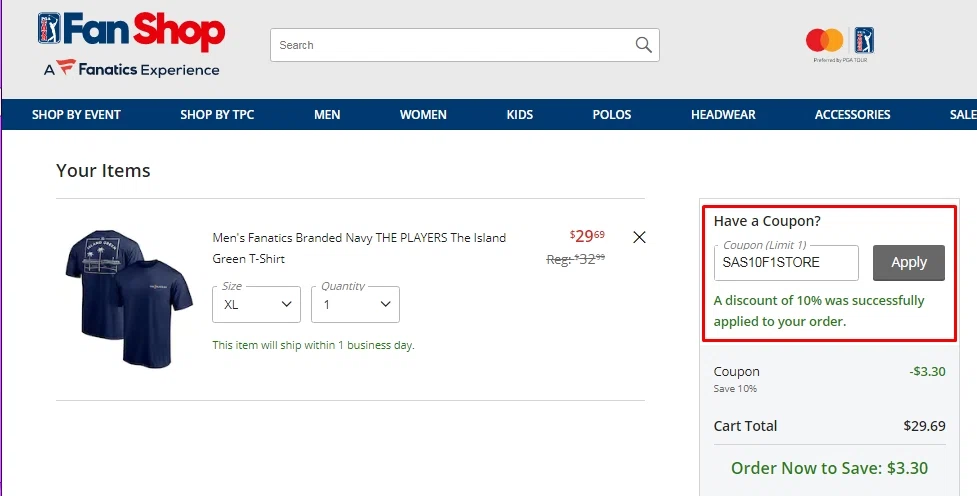Viewport: 977px width, 496px height.
Task: Click the Apply coupon button
Action: coord(908,262)
